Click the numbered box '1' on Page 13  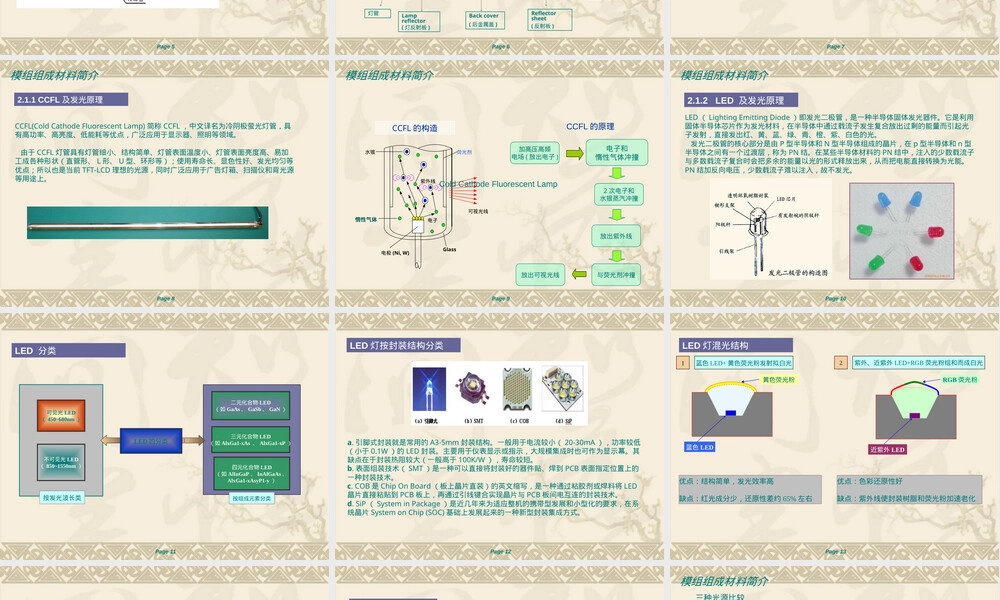pyautogui.click(x=683, y=363)
